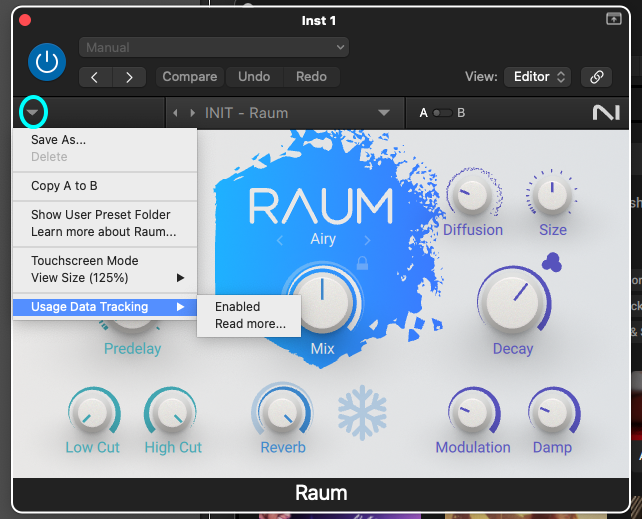Screen dimensions: 642x519
Task: Toggle the Mix lock icon
Action: [x=362, y=263]
